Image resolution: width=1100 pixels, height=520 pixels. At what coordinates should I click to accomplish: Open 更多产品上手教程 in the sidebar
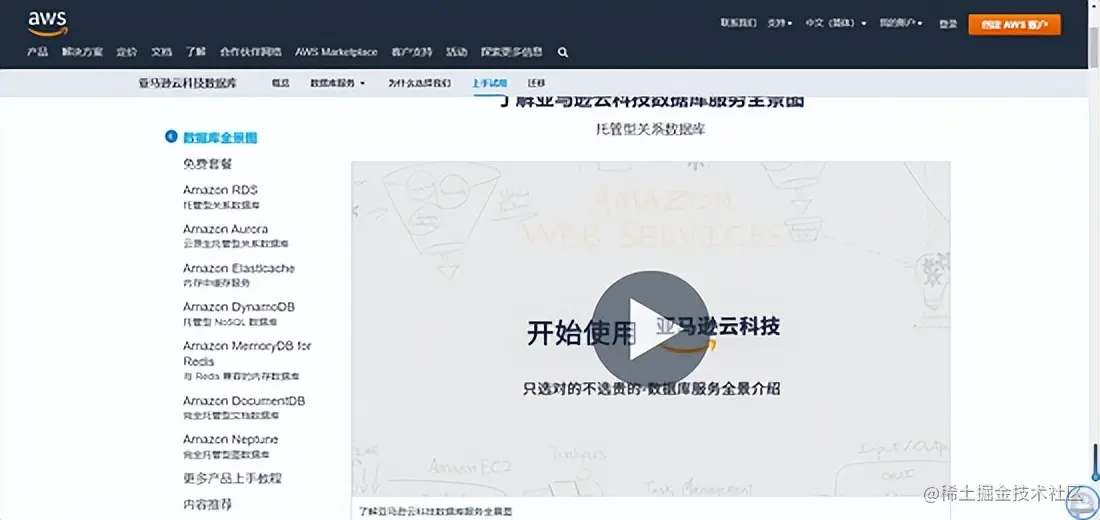(x=232, y=478)
